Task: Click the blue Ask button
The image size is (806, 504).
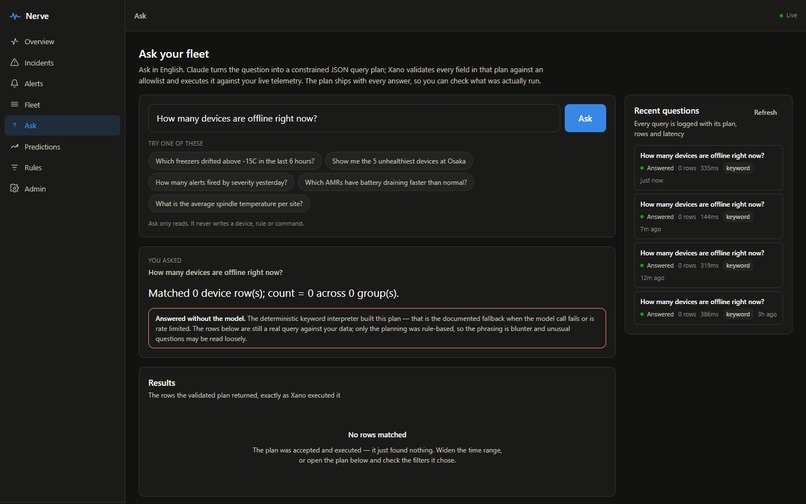Action: 585,118
